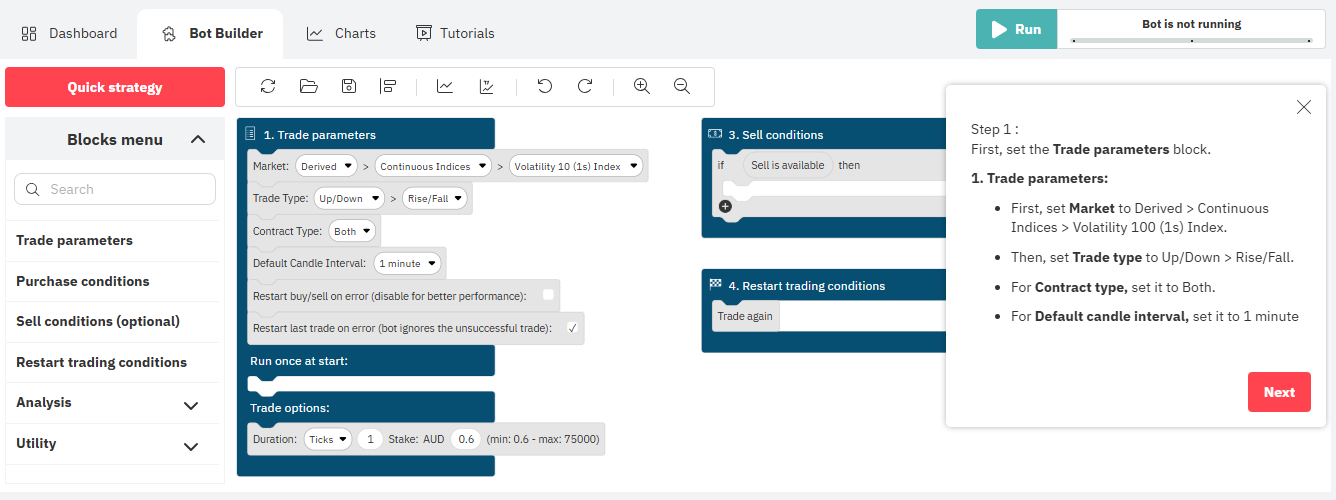Open the 1 minute candle interval dropdown
This screenshot has height=500, width=1336.
coord(407,264)
